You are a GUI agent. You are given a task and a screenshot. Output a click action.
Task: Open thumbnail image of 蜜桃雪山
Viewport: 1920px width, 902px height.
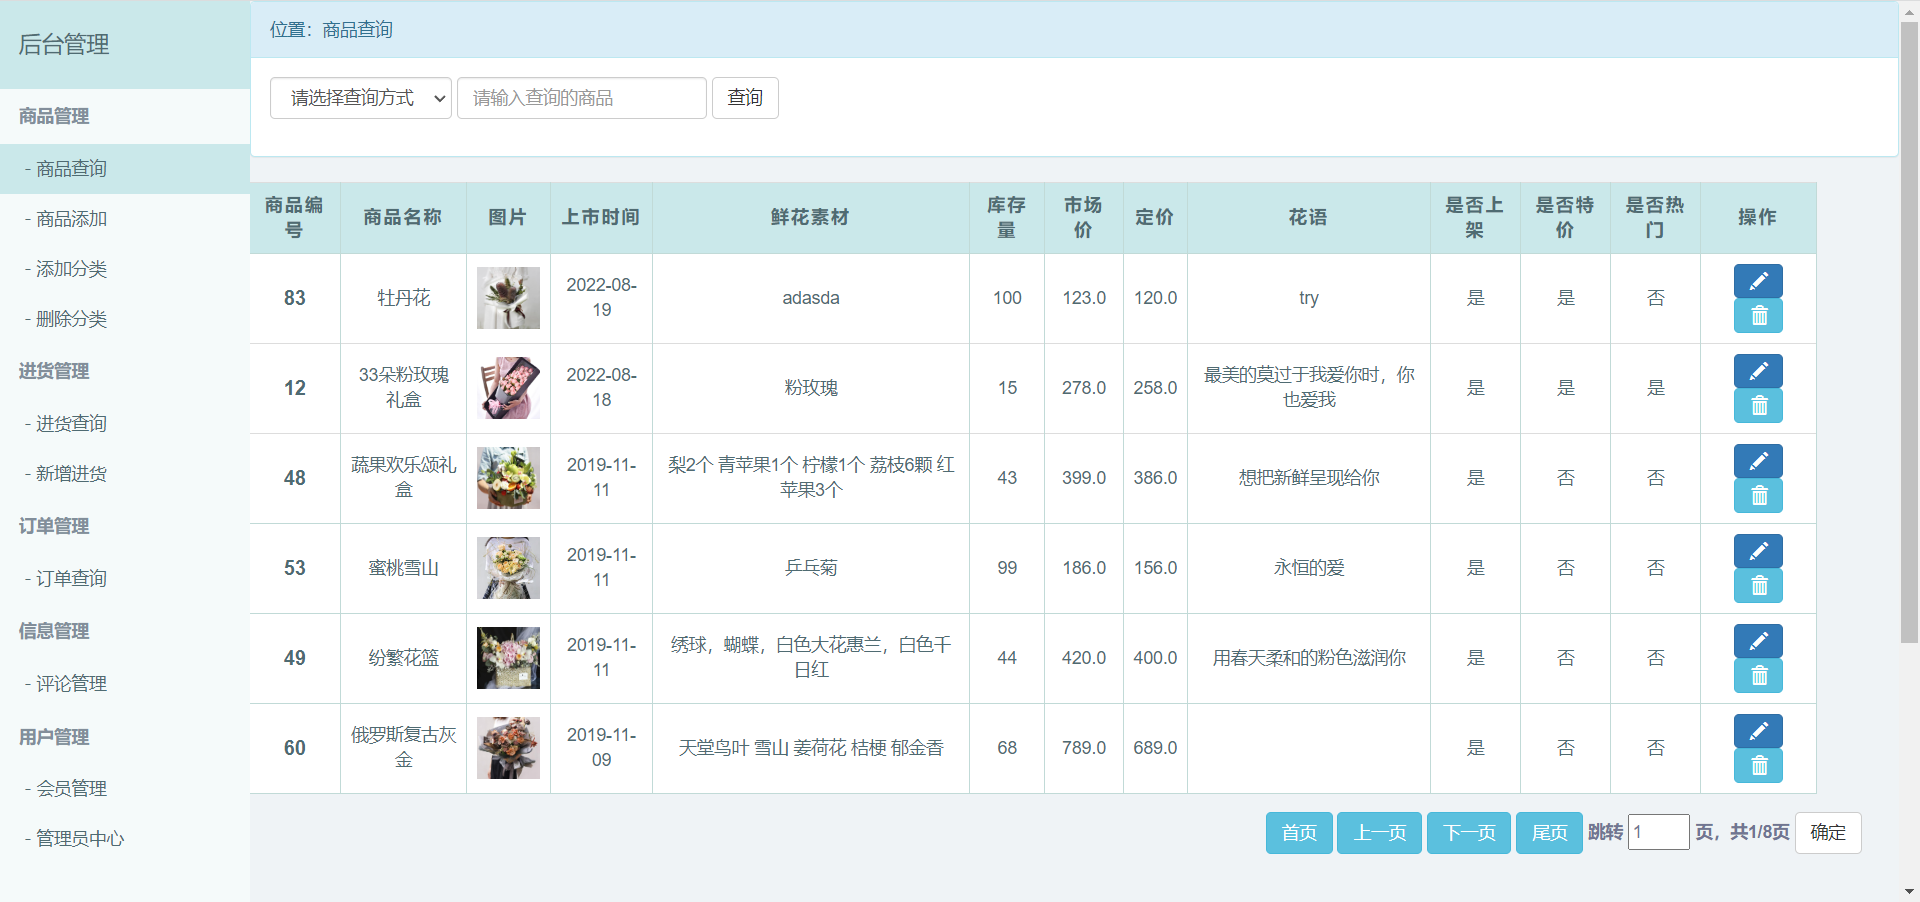point(508,568)
